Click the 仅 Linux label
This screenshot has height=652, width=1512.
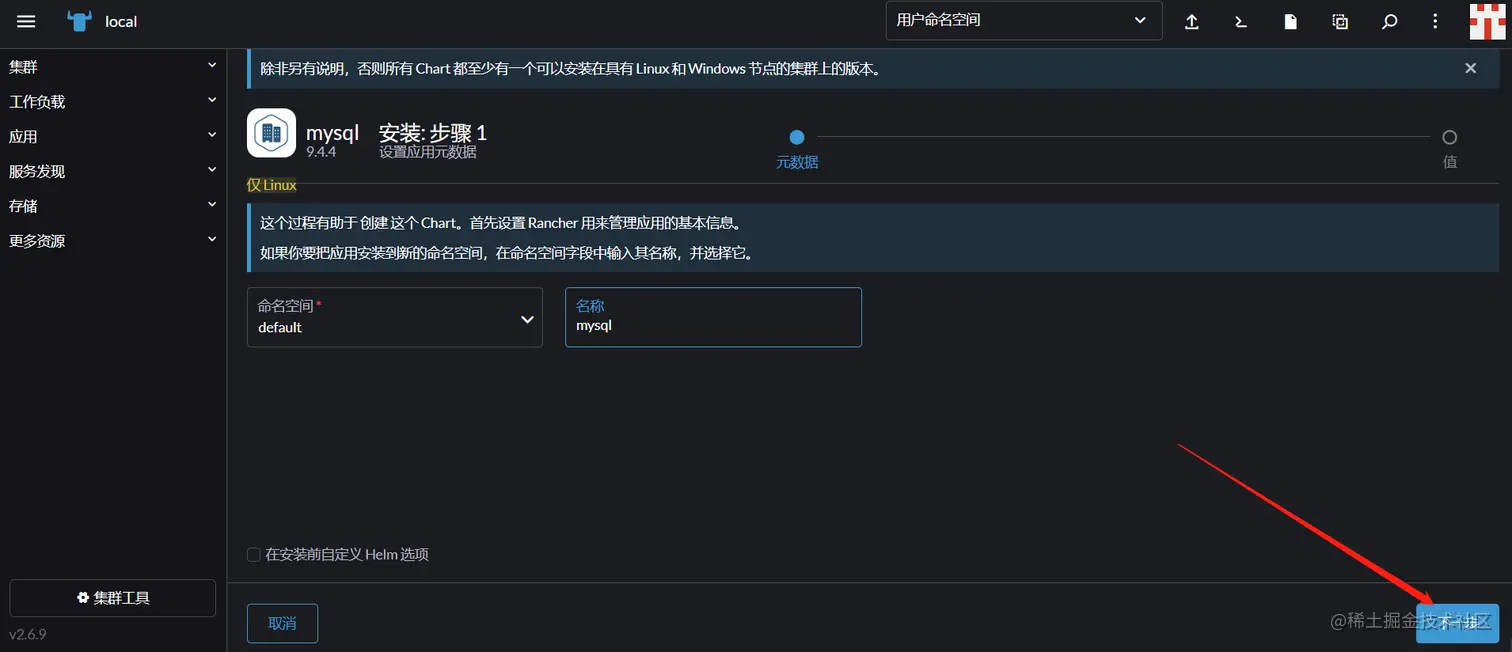272,185
